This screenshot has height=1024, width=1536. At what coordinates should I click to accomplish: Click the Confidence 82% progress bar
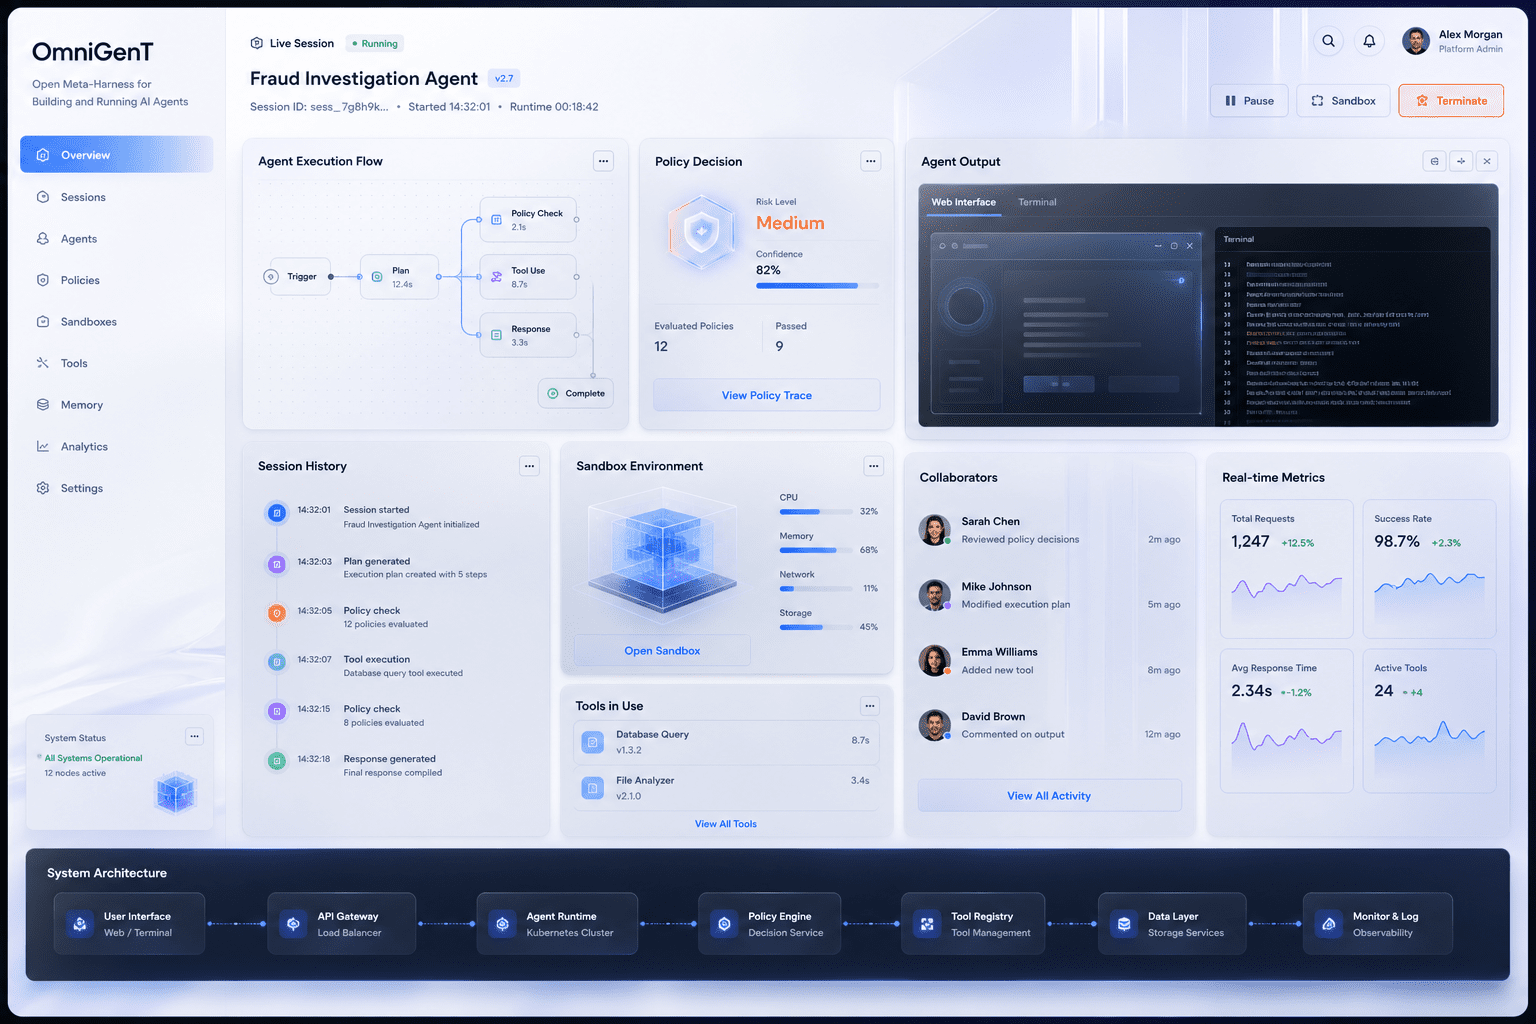tap(817, 286)
